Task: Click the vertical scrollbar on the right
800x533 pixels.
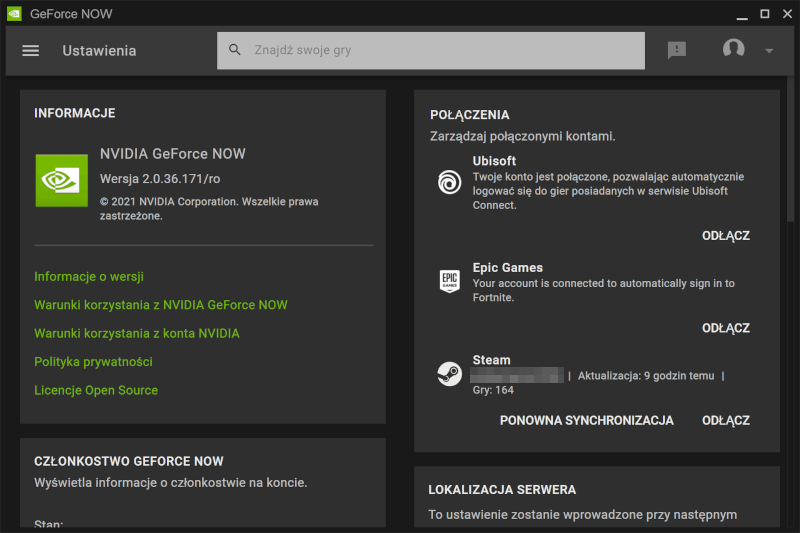Action: coord(790,148)
